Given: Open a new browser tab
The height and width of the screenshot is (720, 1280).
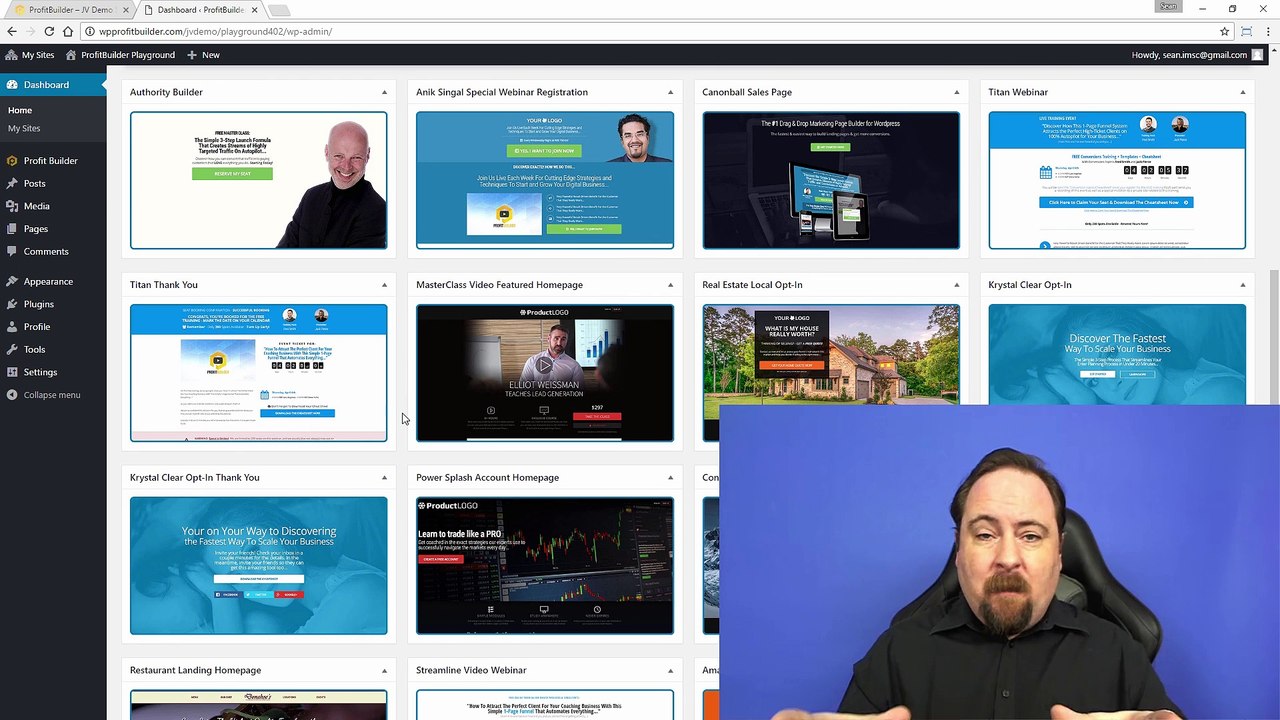Looking at the screenshot, I should coord(280,10).
